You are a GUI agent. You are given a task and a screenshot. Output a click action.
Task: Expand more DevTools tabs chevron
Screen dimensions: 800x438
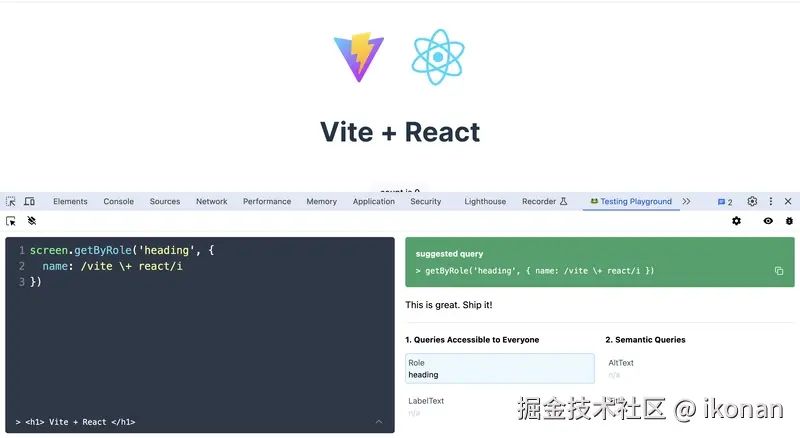click(x=687, y=202)
